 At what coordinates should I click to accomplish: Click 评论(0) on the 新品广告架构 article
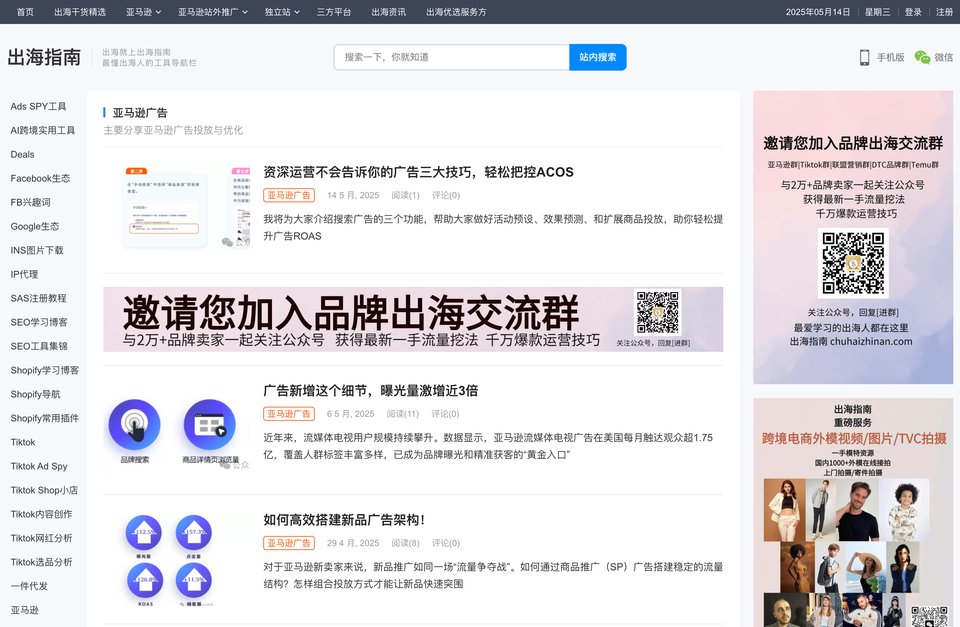point(445,543)
